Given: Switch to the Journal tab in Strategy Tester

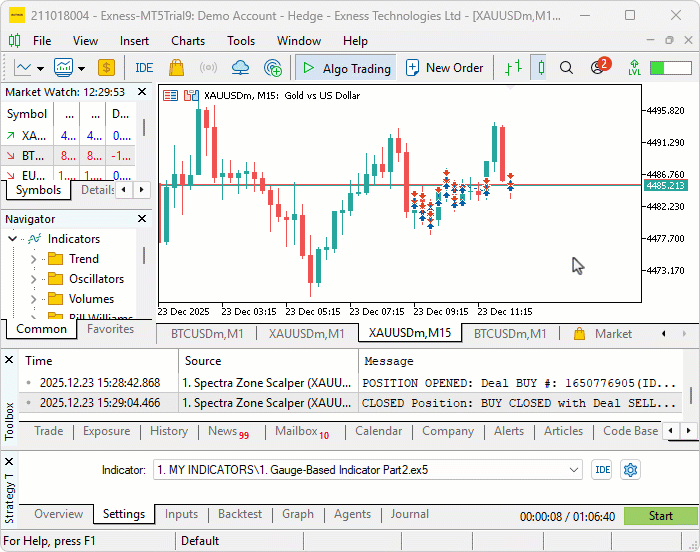Looking at the screenshot, I should (x=409, y=514).
